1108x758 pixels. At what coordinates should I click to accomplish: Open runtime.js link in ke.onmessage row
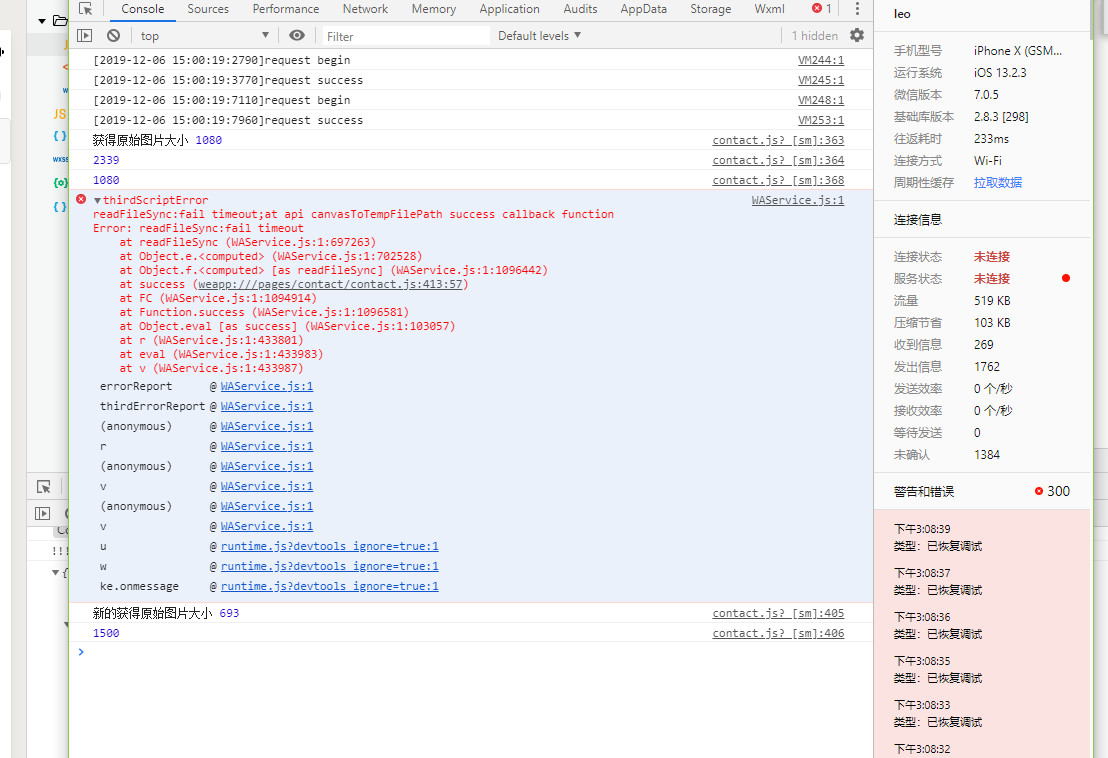point(329,586)
